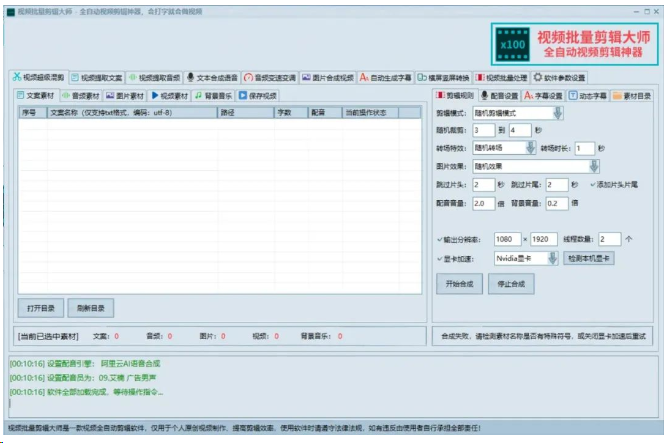Expand the Nvidia显卡 dropdown
This screenshot has height=443, width=667.
point(553,258)
